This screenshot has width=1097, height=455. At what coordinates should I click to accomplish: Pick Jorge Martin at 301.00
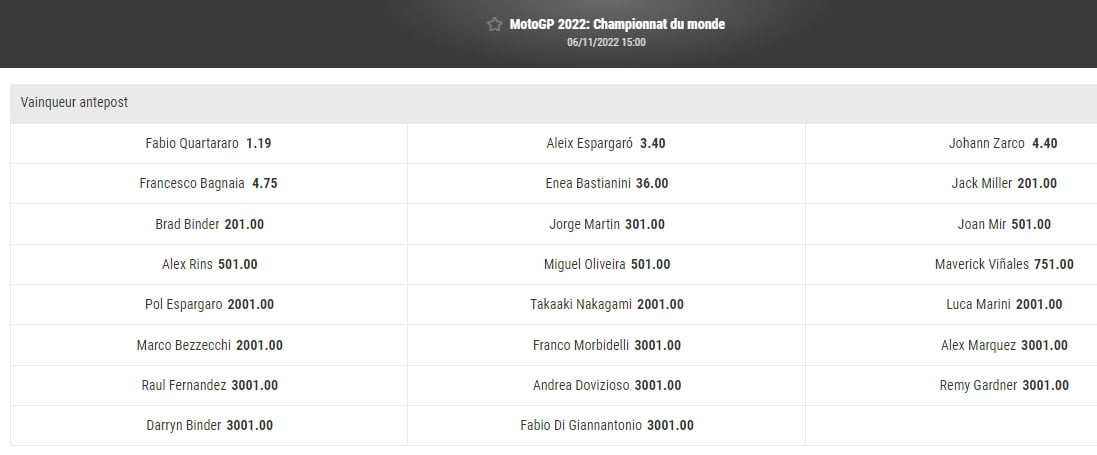tap(606, 224)
